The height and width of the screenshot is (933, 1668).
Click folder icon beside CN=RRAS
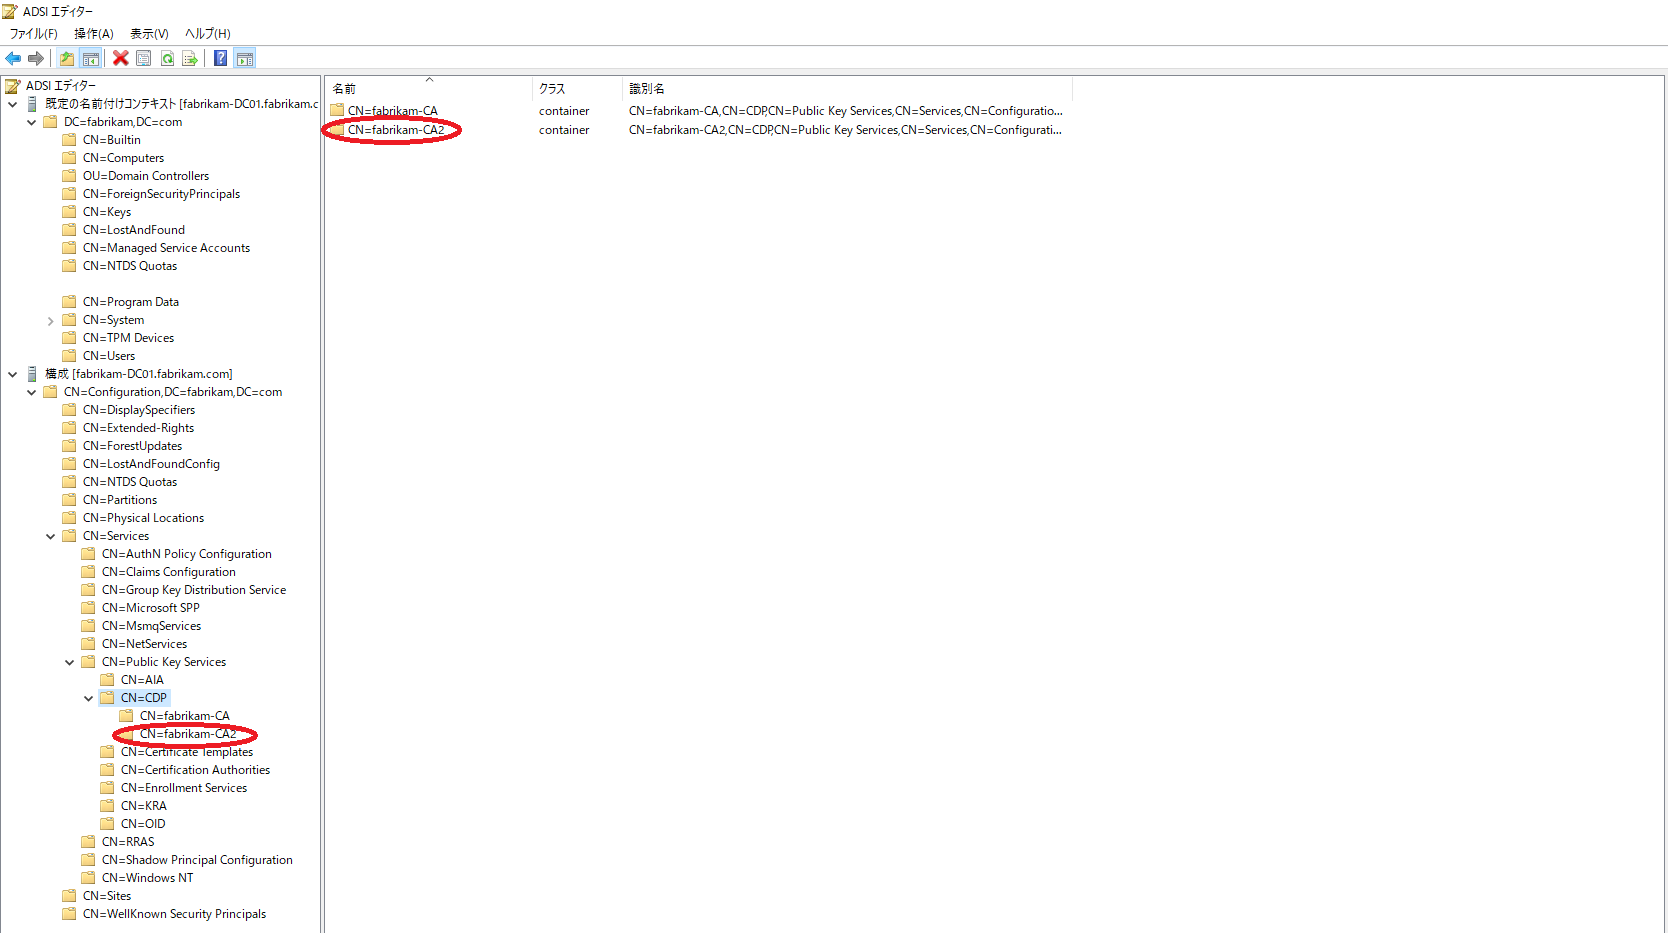tap(88, 842)
